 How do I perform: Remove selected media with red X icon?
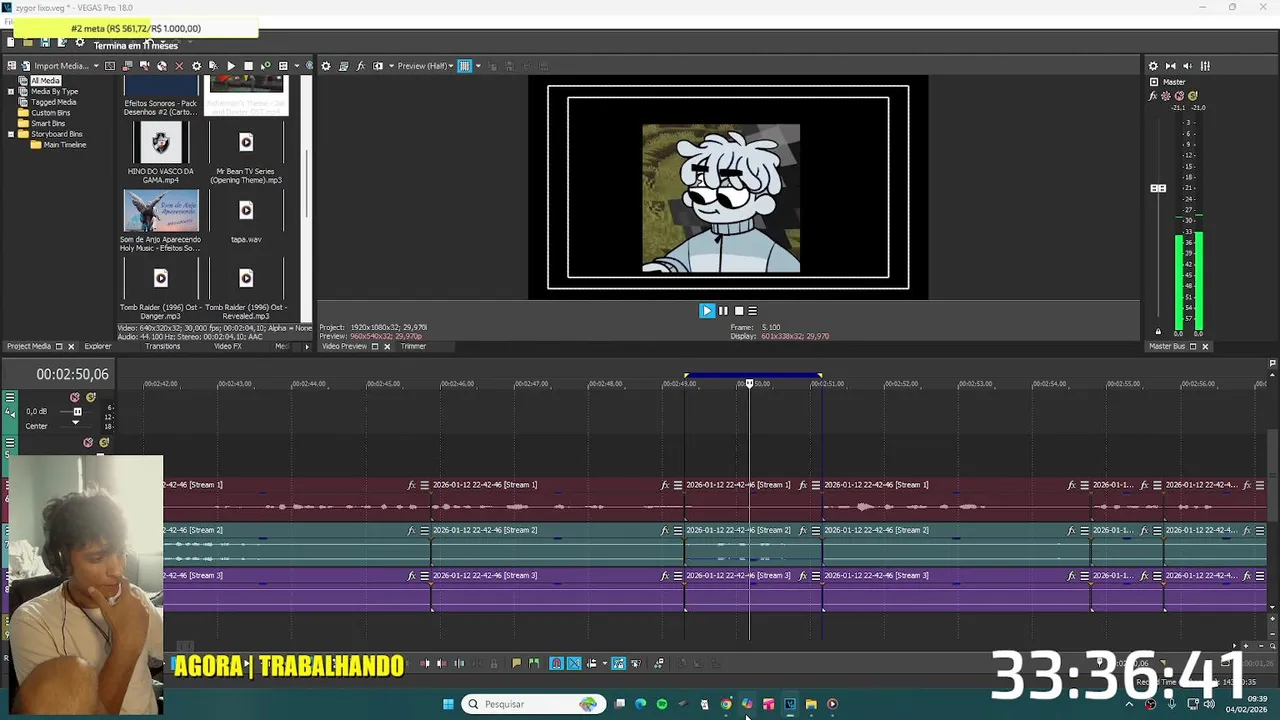point(179,66)
